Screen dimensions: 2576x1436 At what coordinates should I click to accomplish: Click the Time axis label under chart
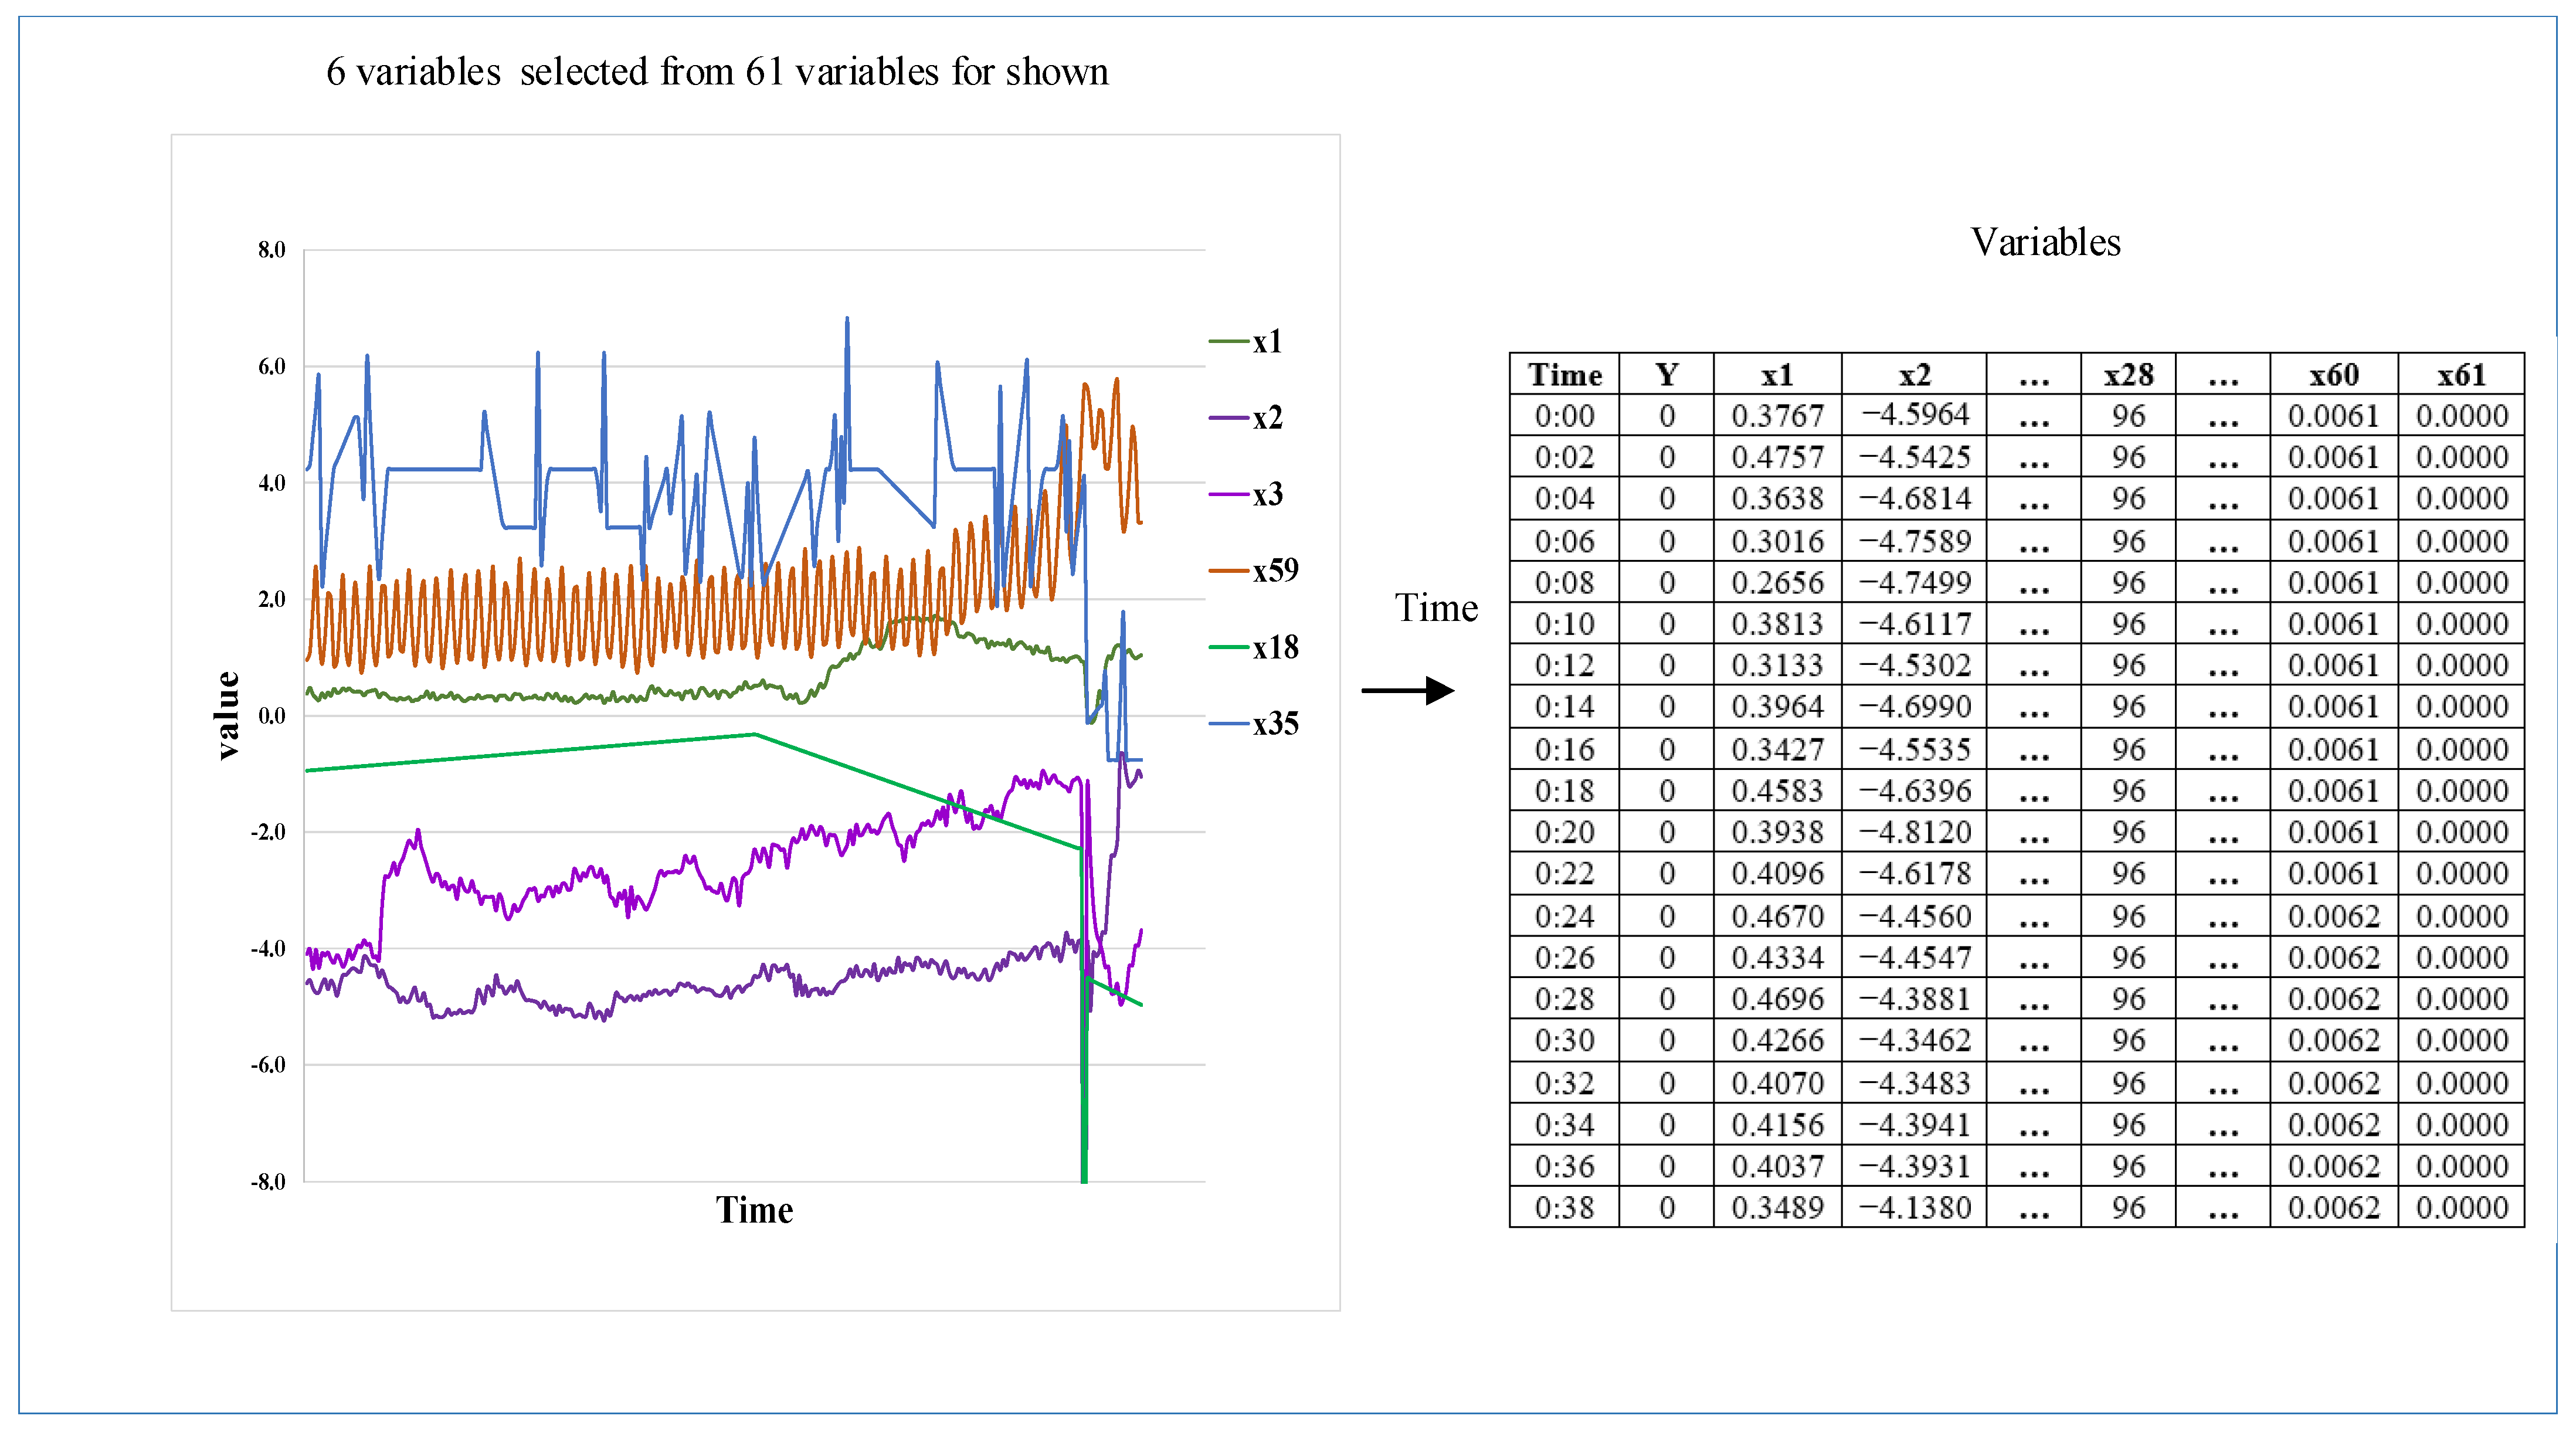click(754, 1210)
